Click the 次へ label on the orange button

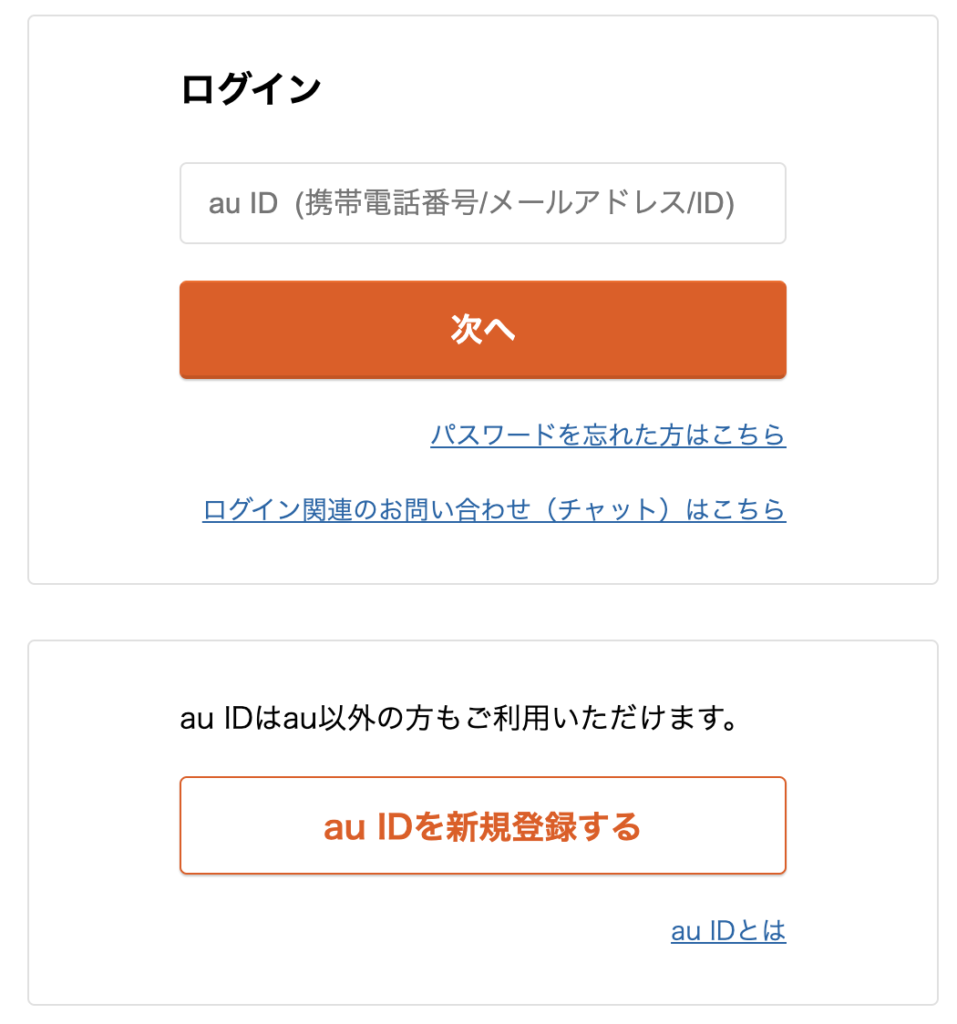tap(482, 330)
